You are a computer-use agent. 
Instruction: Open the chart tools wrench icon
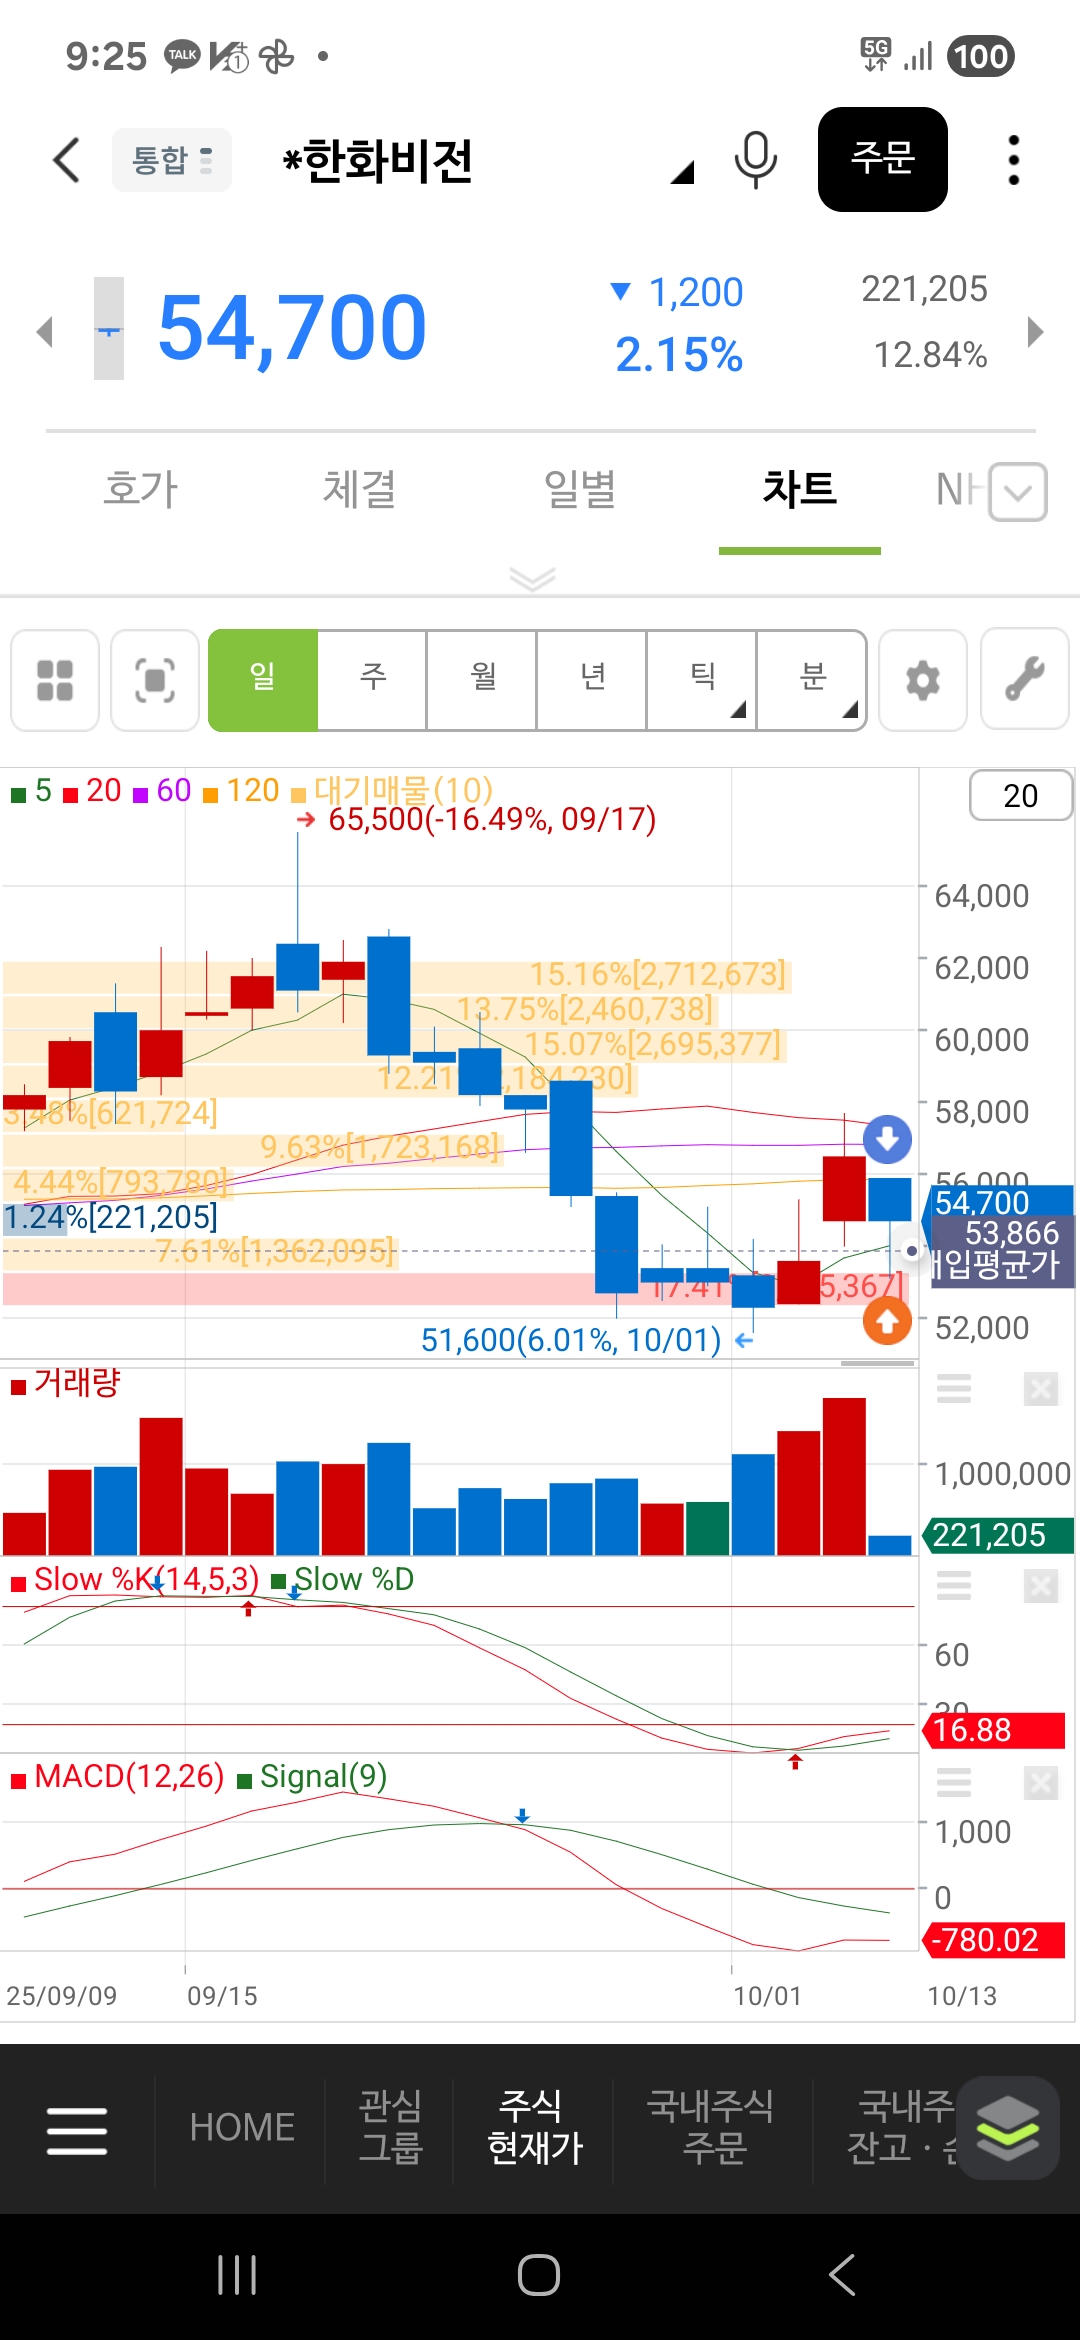(x=1024, y=680)
